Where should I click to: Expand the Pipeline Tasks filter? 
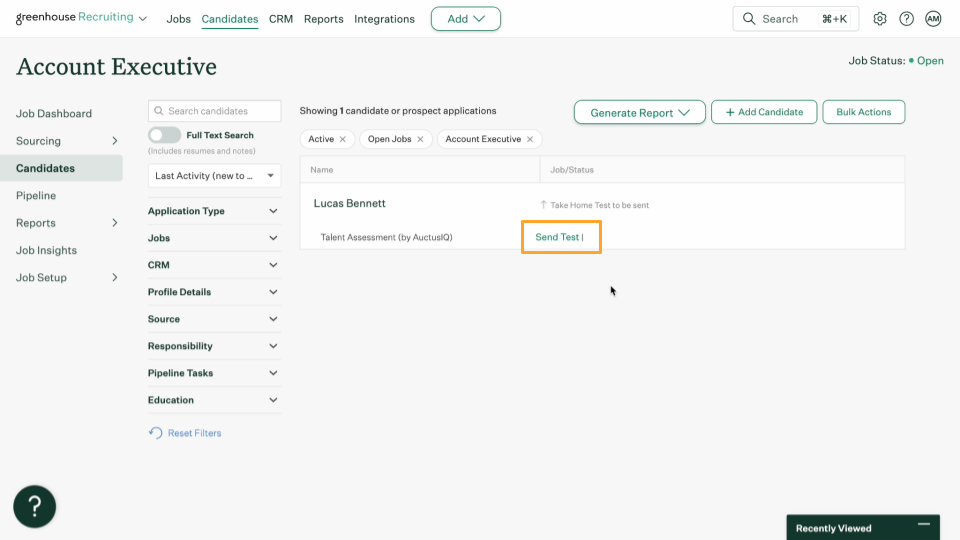(x=214, y=372)
